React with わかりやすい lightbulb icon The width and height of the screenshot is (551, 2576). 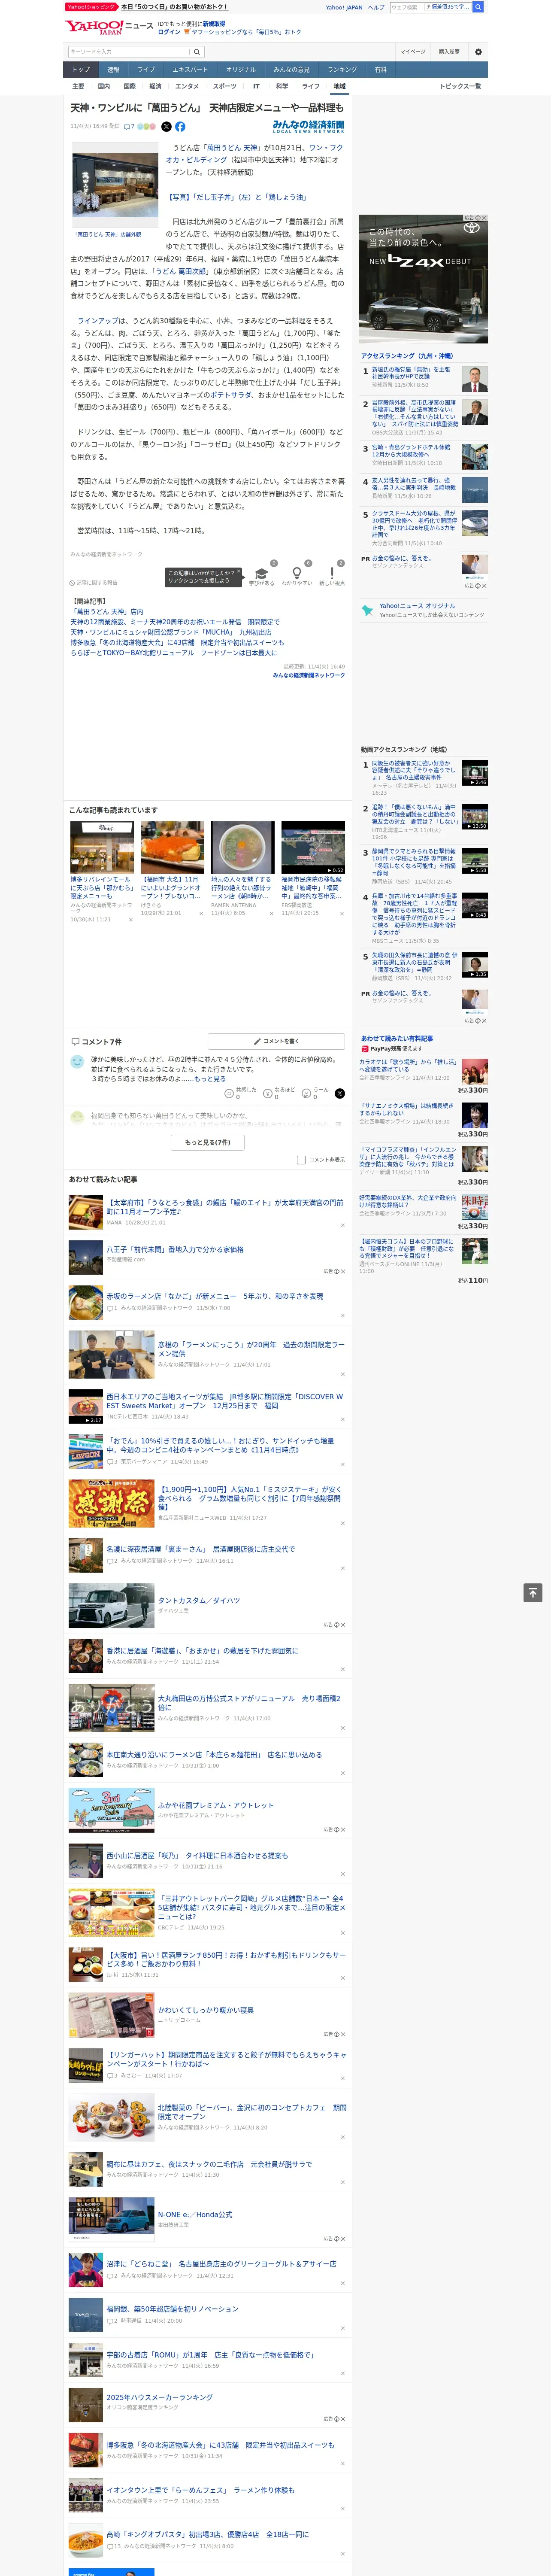296,574
